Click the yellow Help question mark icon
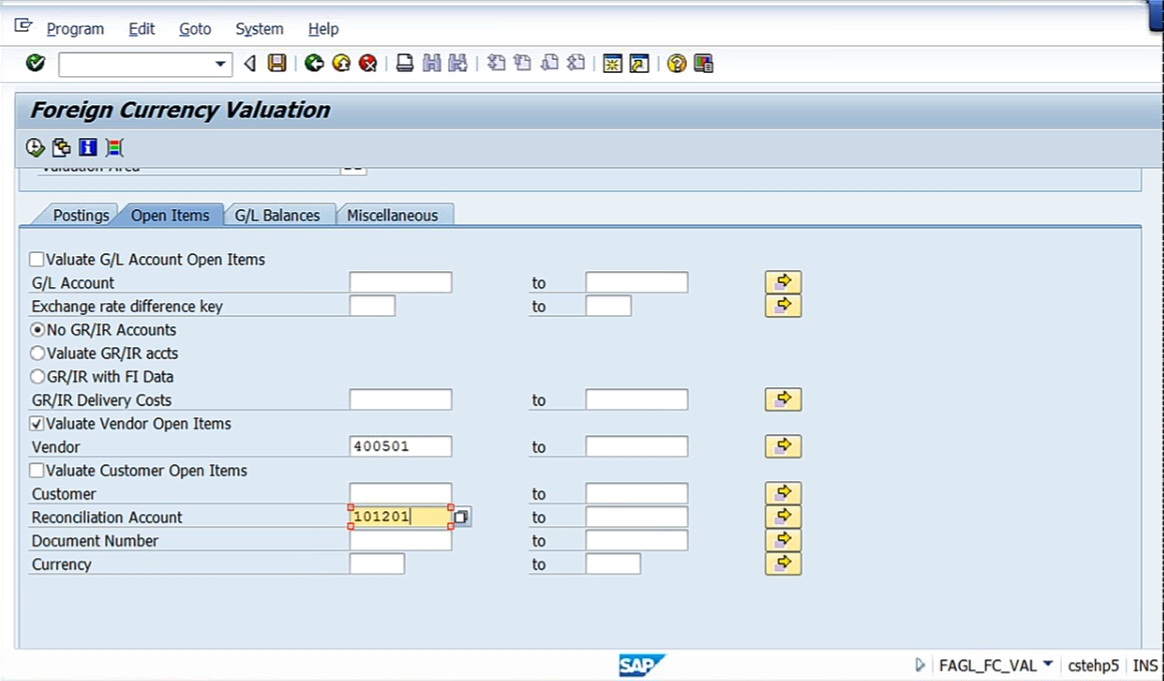1164x681 pixels. [676, 63]
